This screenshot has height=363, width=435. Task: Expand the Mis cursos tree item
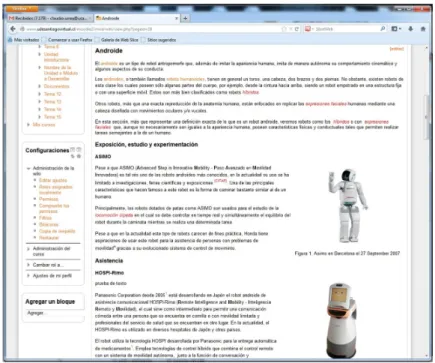[x=28, y=125]
